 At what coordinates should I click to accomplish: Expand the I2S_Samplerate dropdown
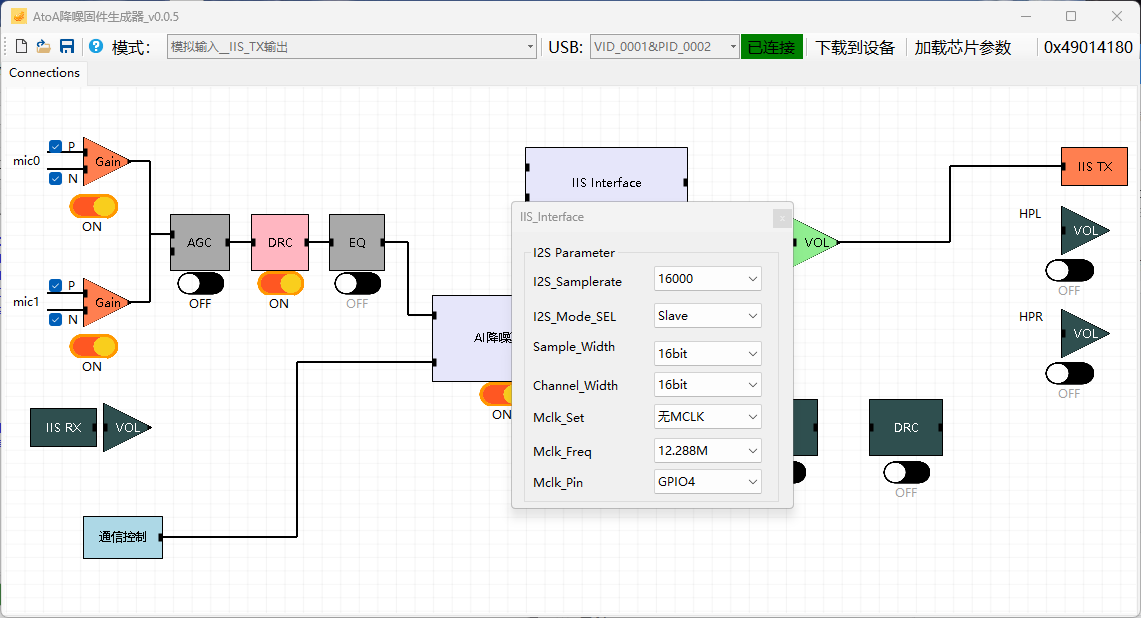coord(707,279)
